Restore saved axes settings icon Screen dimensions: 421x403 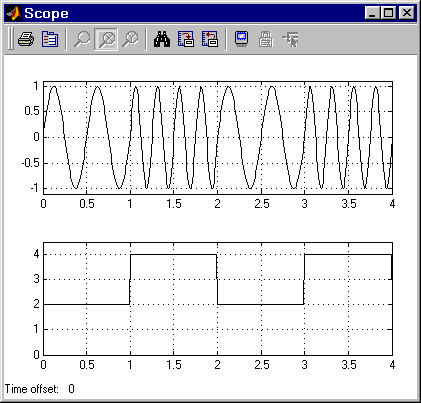click(210, 39)
